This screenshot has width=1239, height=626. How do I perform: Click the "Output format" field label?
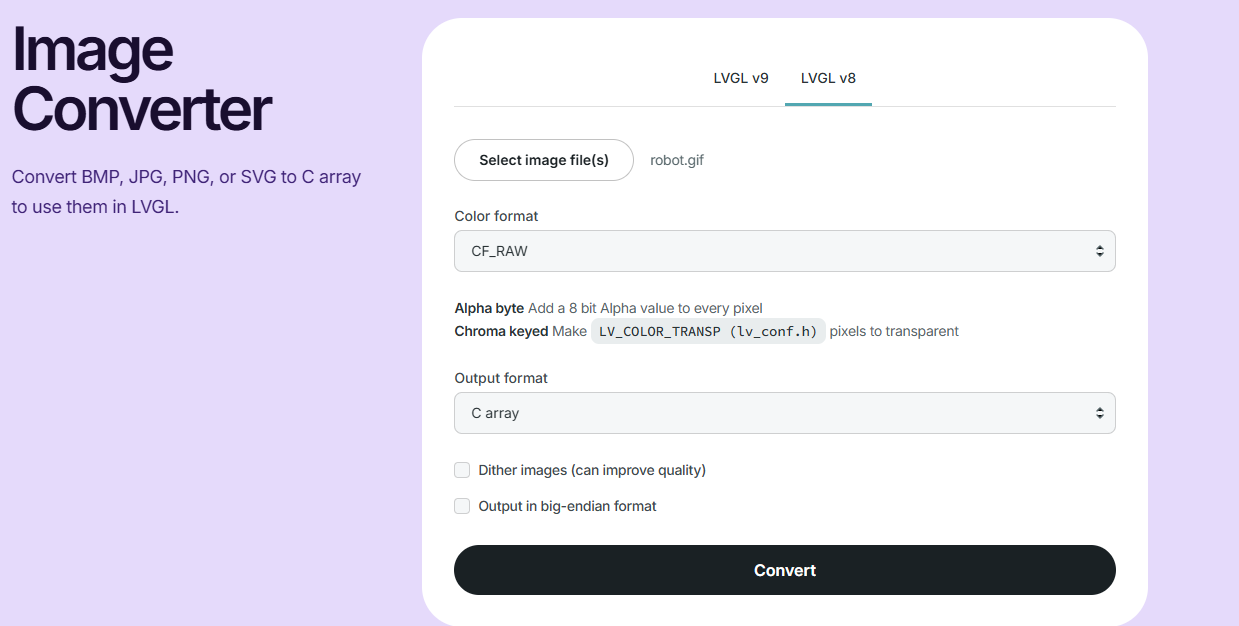point(501,378)
